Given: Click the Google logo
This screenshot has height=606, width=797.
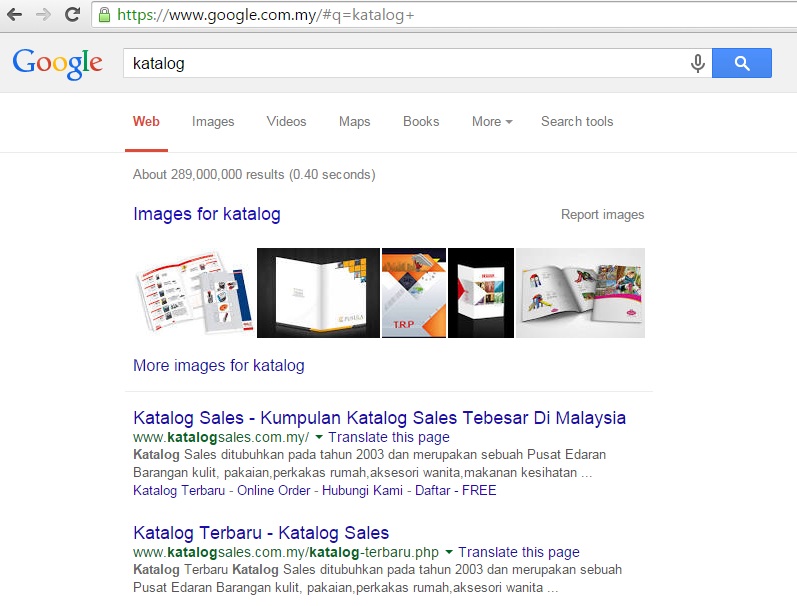Looking at the screenshot, I should tap(57, 64).
